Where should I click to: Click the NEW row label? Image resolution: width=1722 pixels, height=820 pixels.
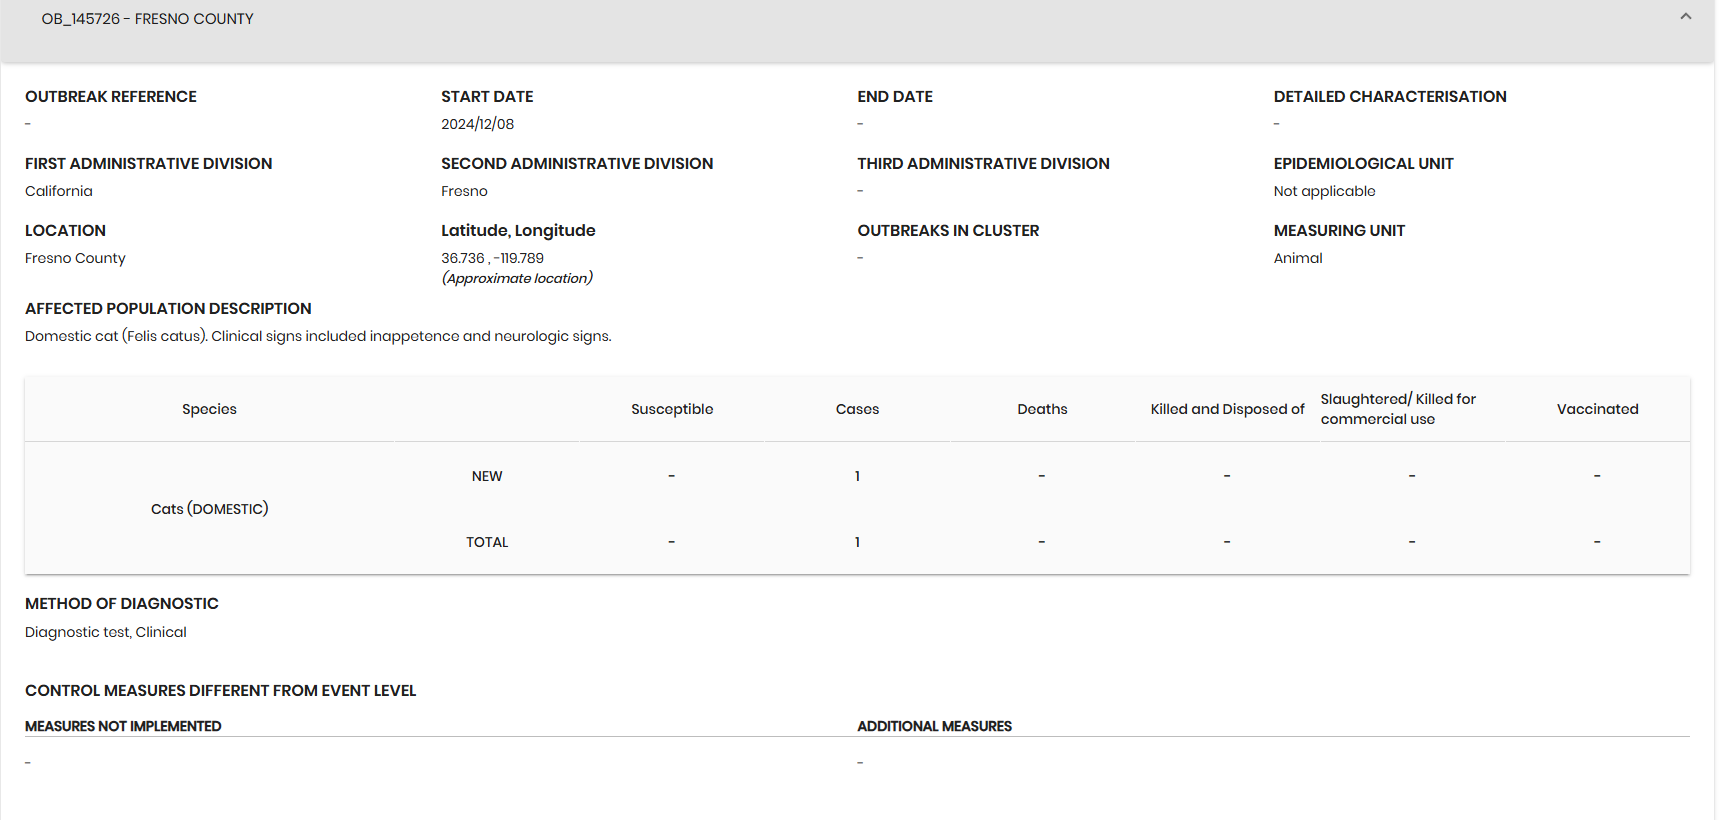[487, 476]
